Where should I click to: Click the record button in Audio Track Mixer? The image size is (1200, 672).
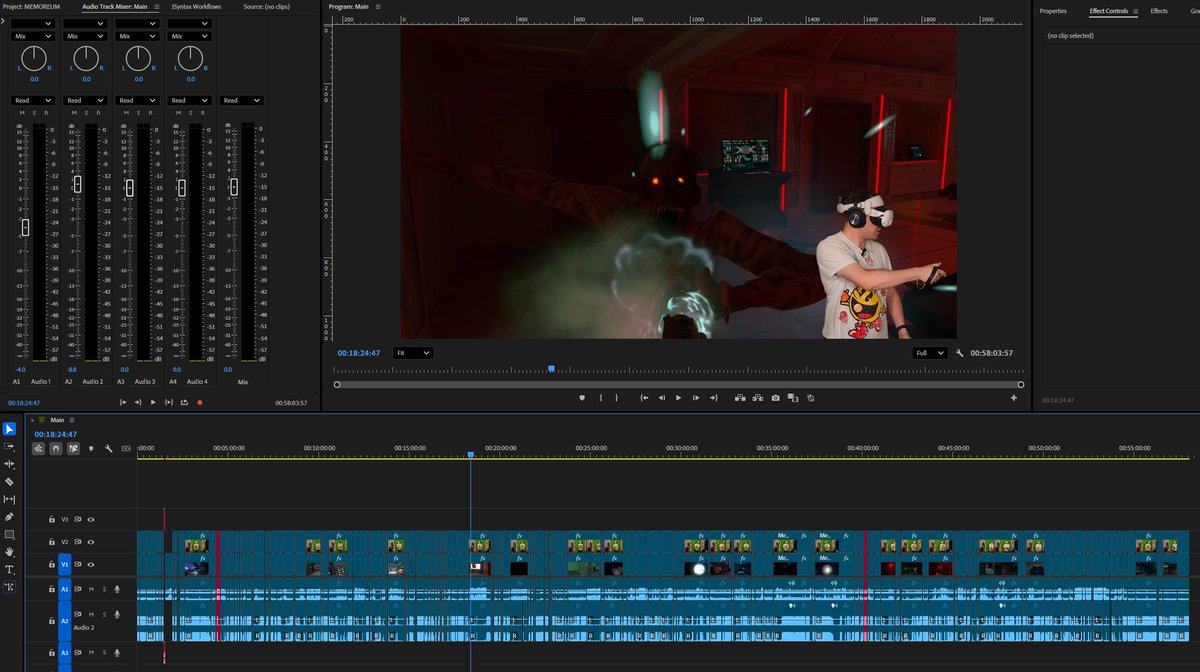point(200,403)
